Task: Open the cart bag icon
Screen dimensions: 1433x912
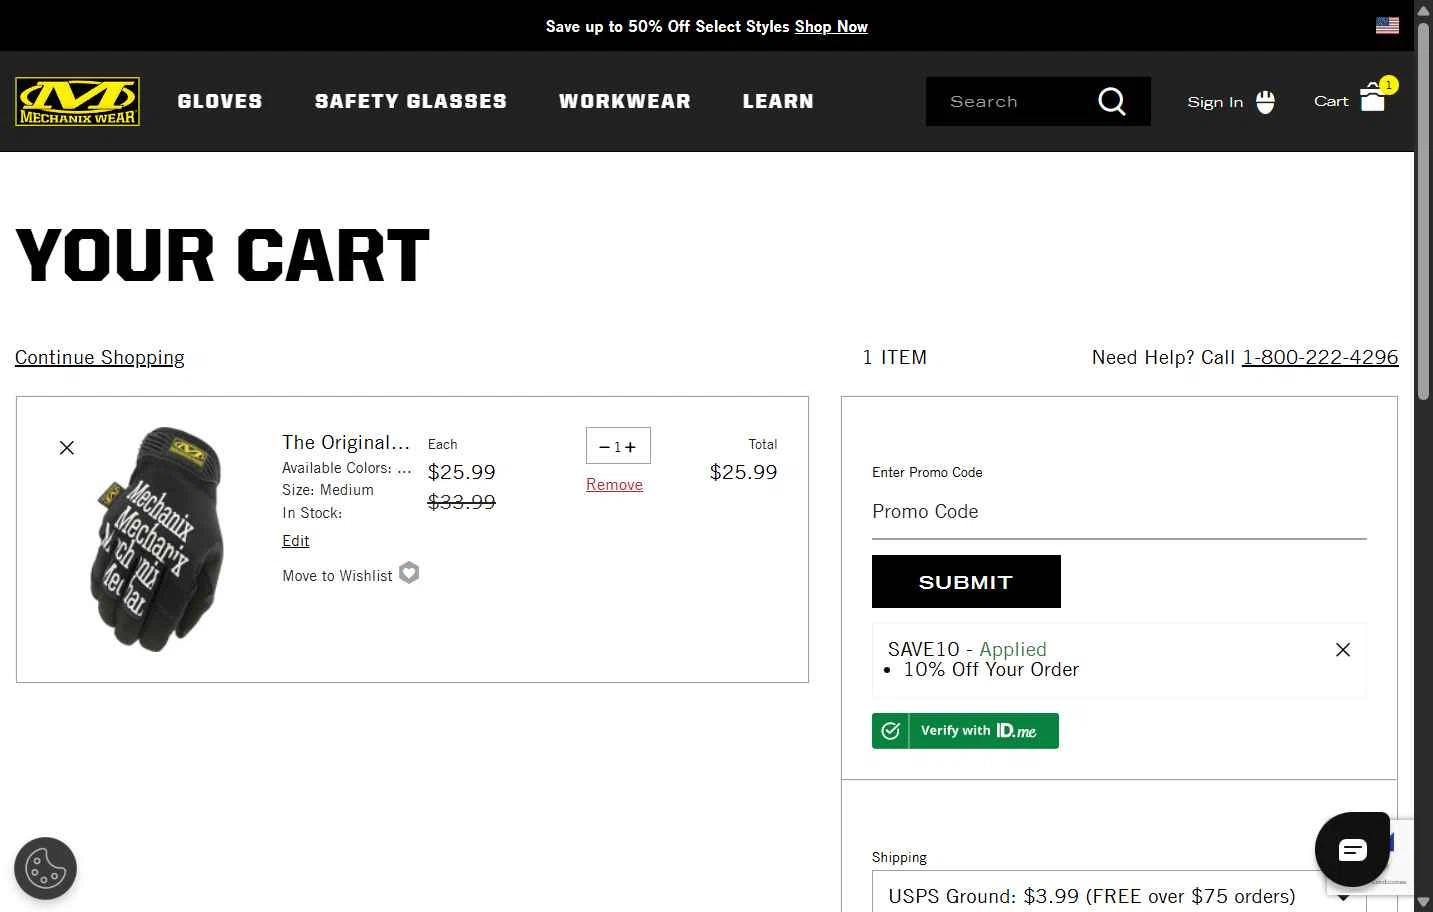Action: (1372, 98)
